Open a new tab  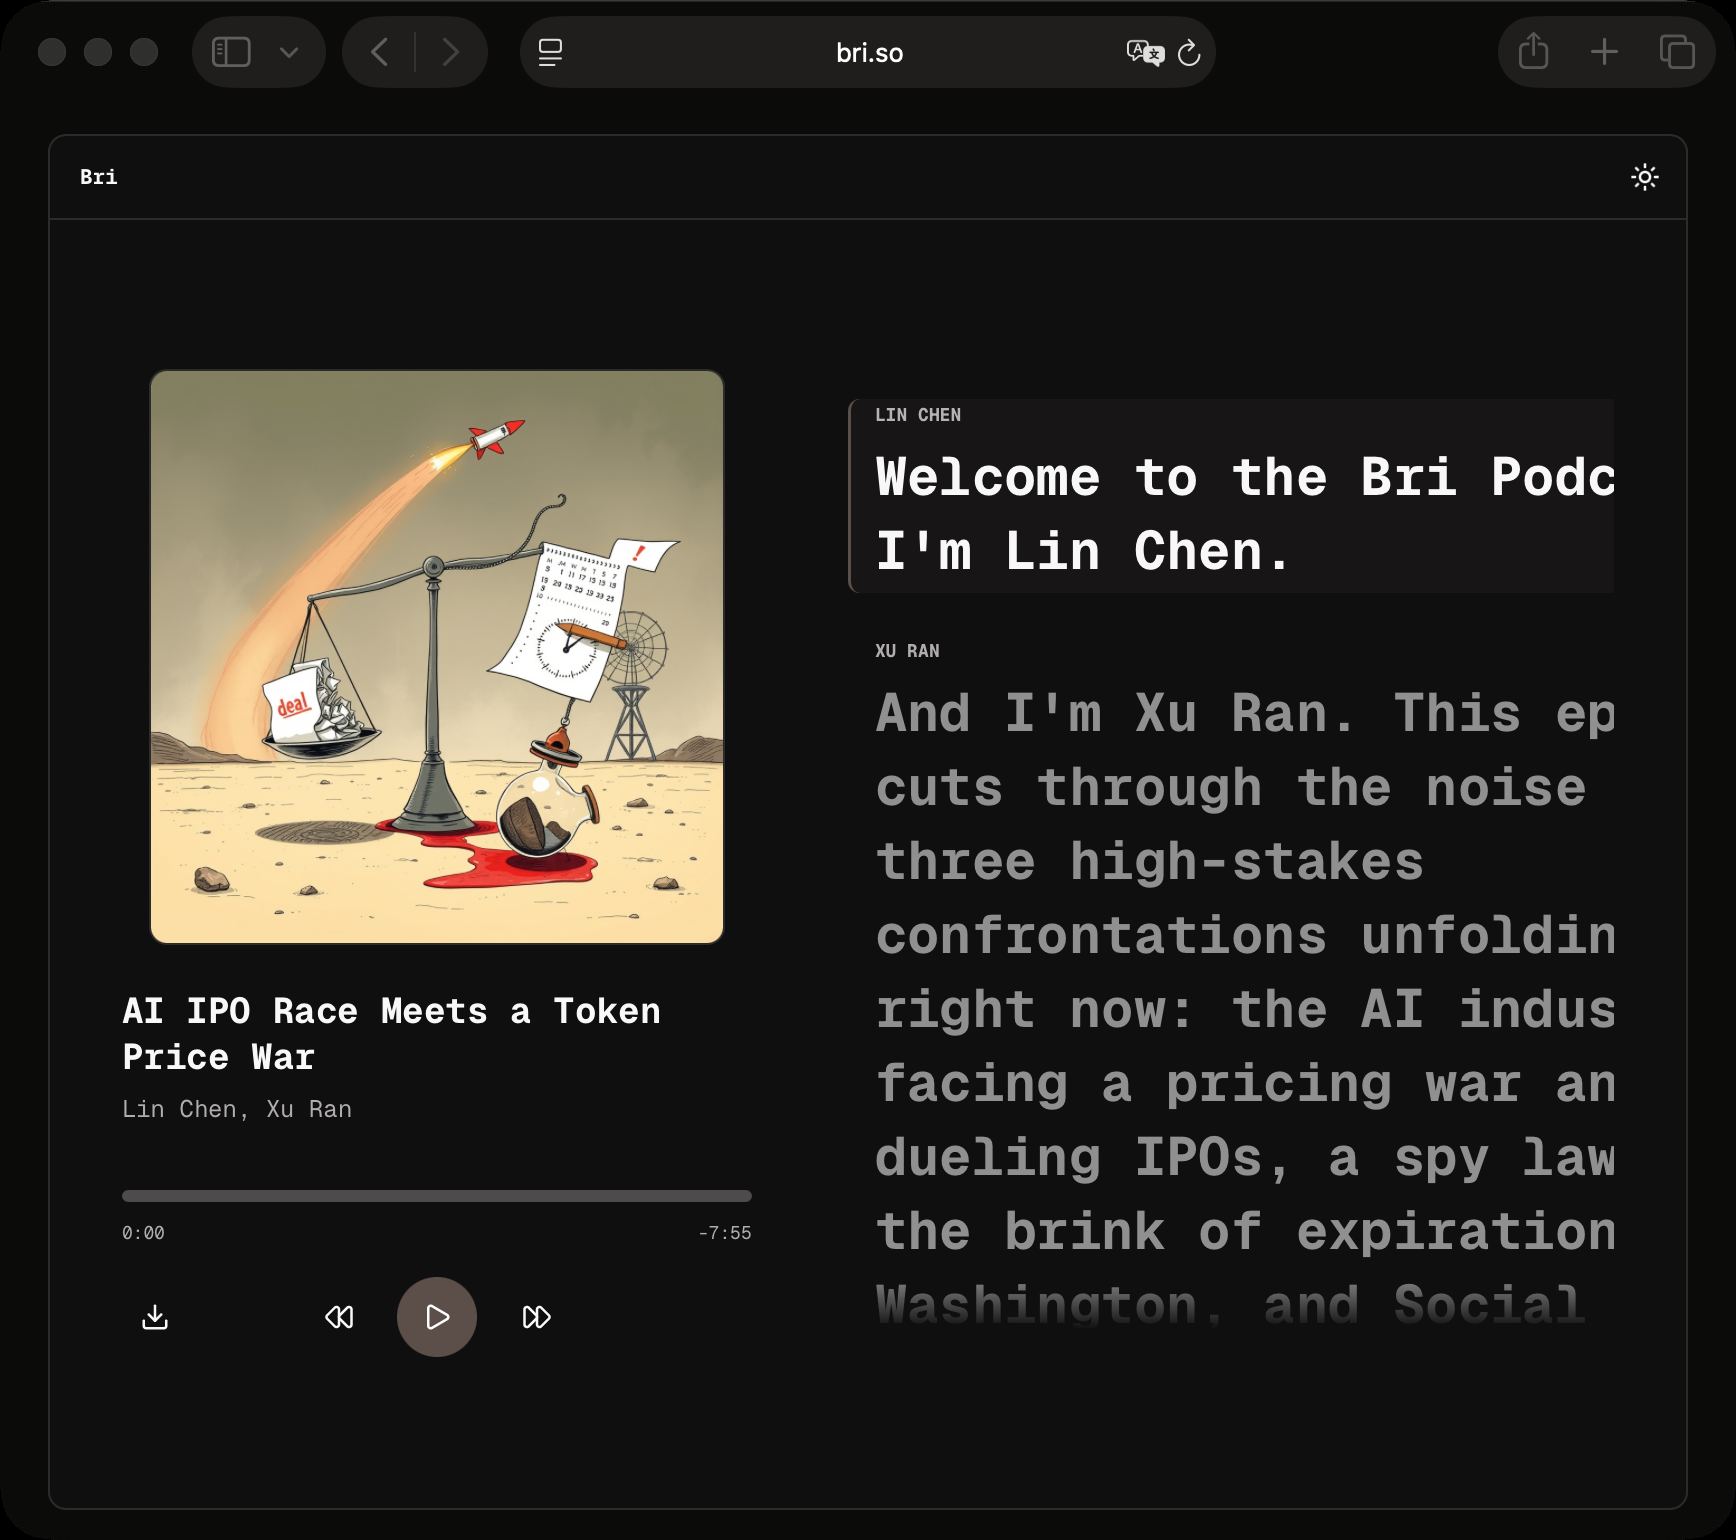(1604, 52)
